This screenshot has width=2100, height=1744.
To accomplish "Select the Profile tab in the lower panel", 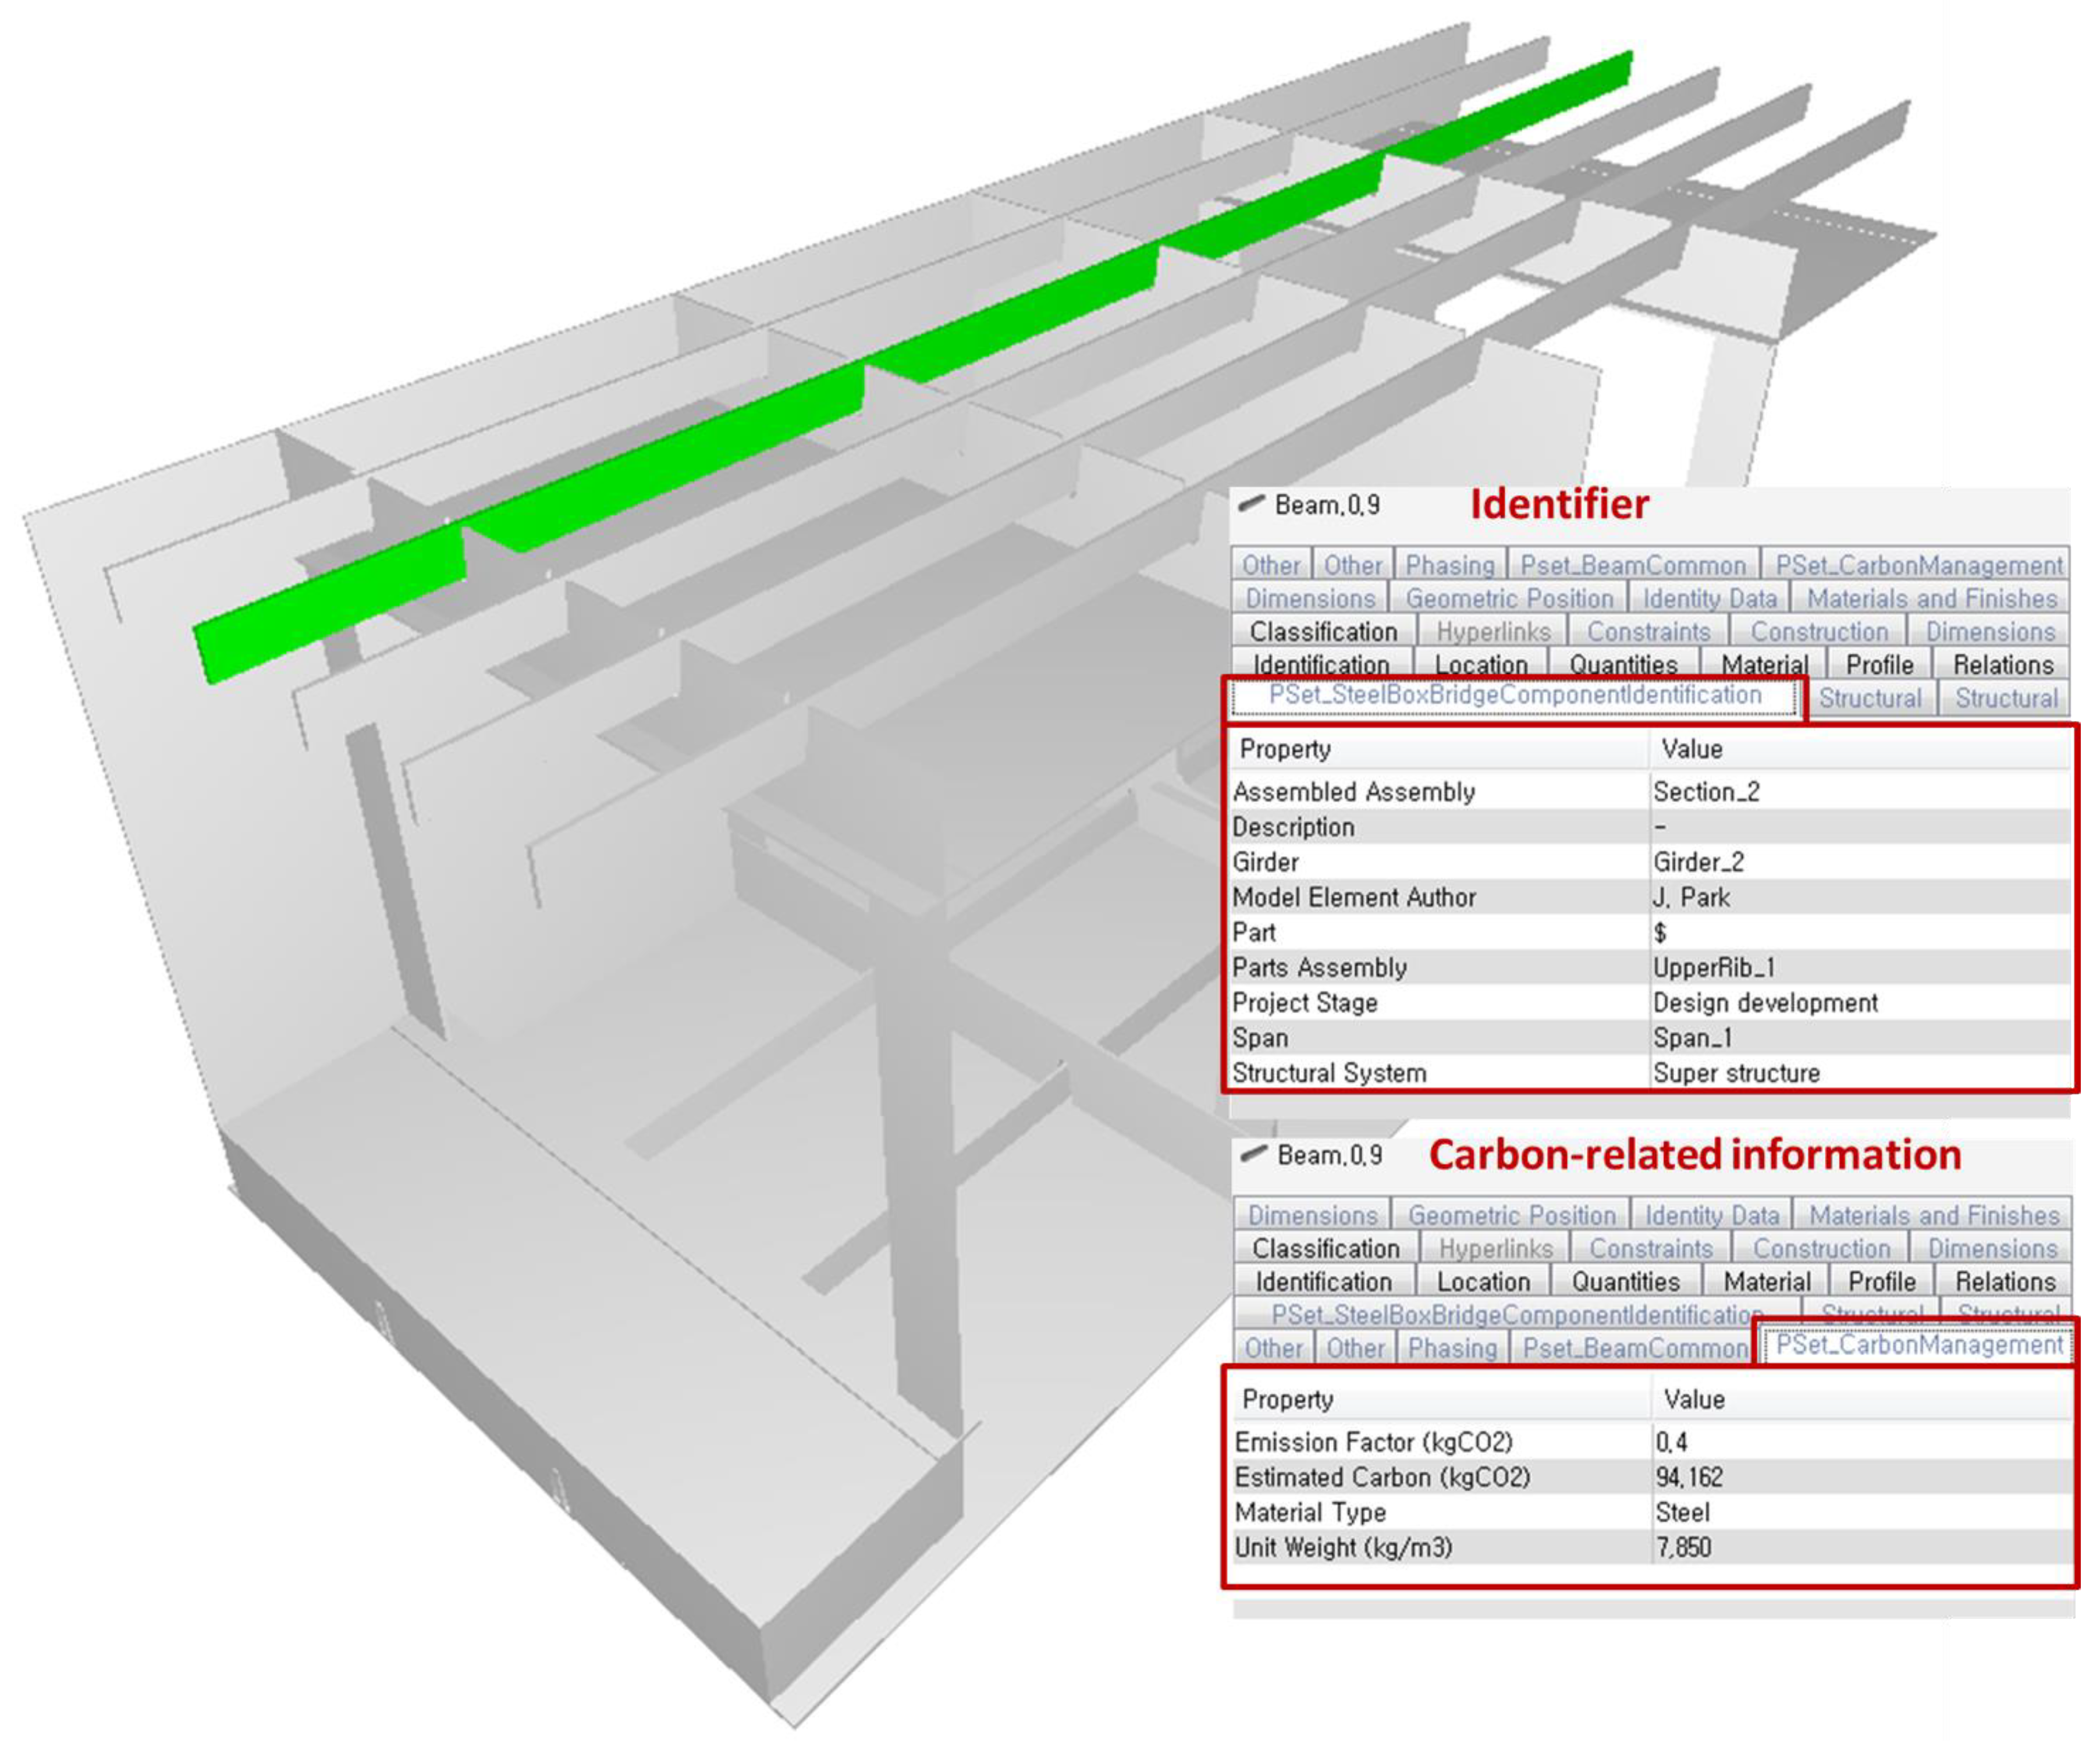I will click(x=1881, y=1281).
